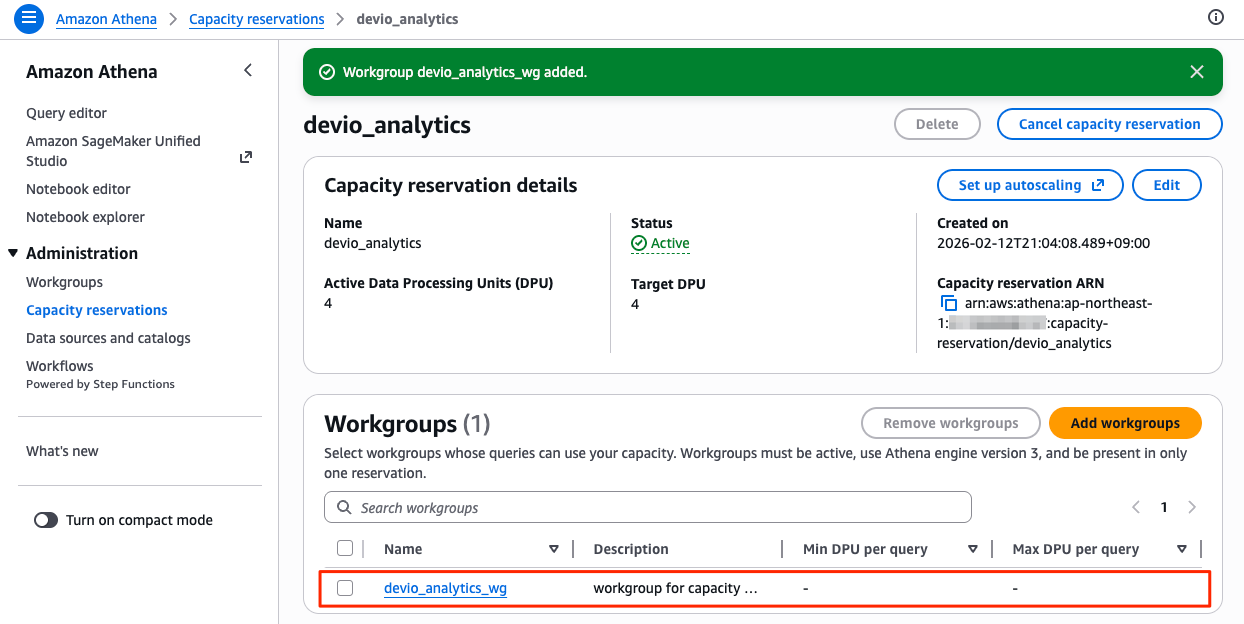
Task: Open Workgroups in sidebar
Action: pos(64,282)
